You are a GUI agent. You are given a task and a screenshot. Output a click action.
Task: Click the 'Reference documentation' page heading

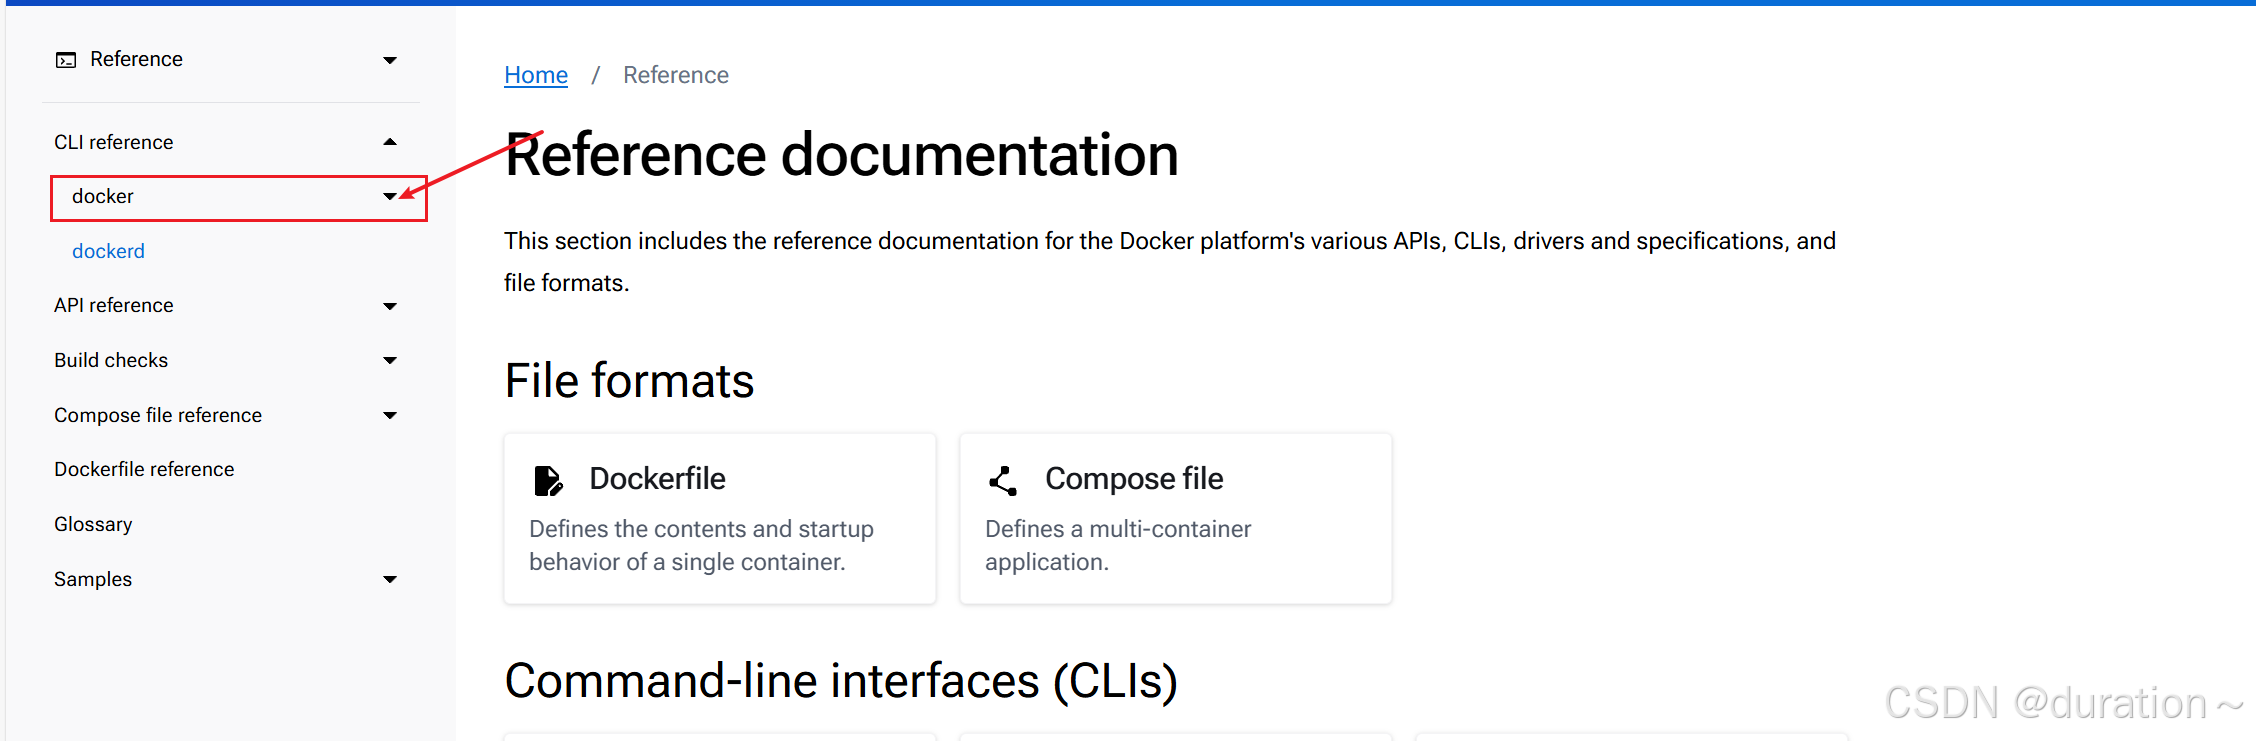pyautogui.click(x=842, y=155)
